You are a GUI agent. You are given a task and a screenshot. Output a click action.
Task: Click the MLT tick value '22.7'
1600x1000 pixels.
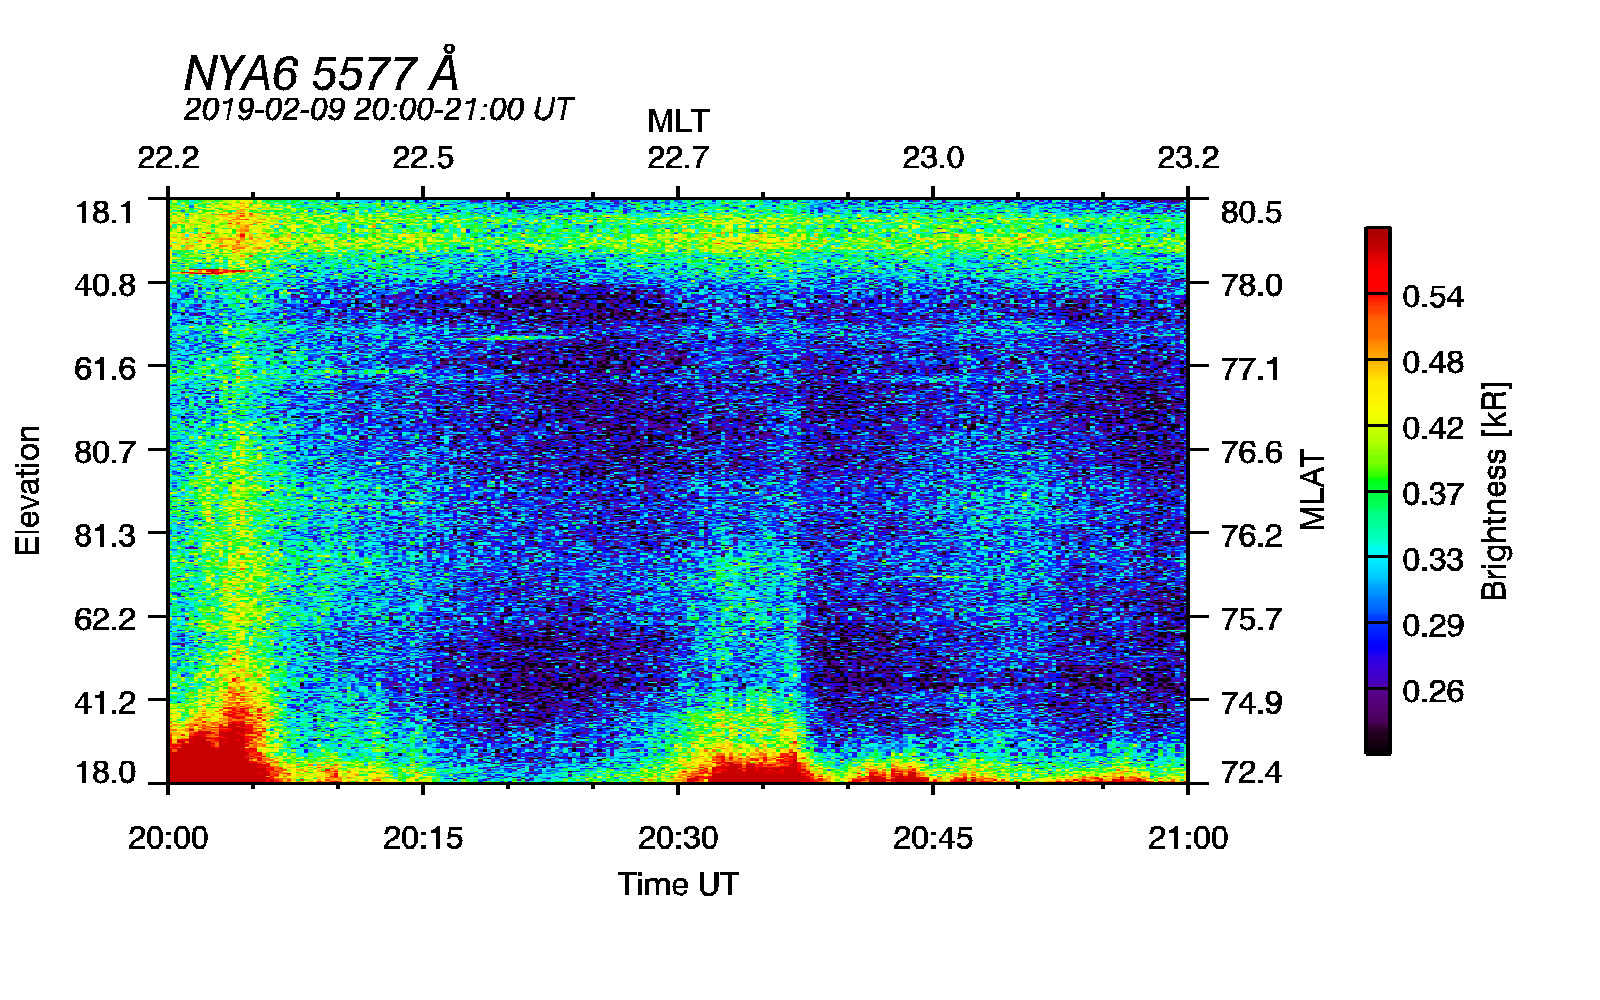tap(678, 158)
